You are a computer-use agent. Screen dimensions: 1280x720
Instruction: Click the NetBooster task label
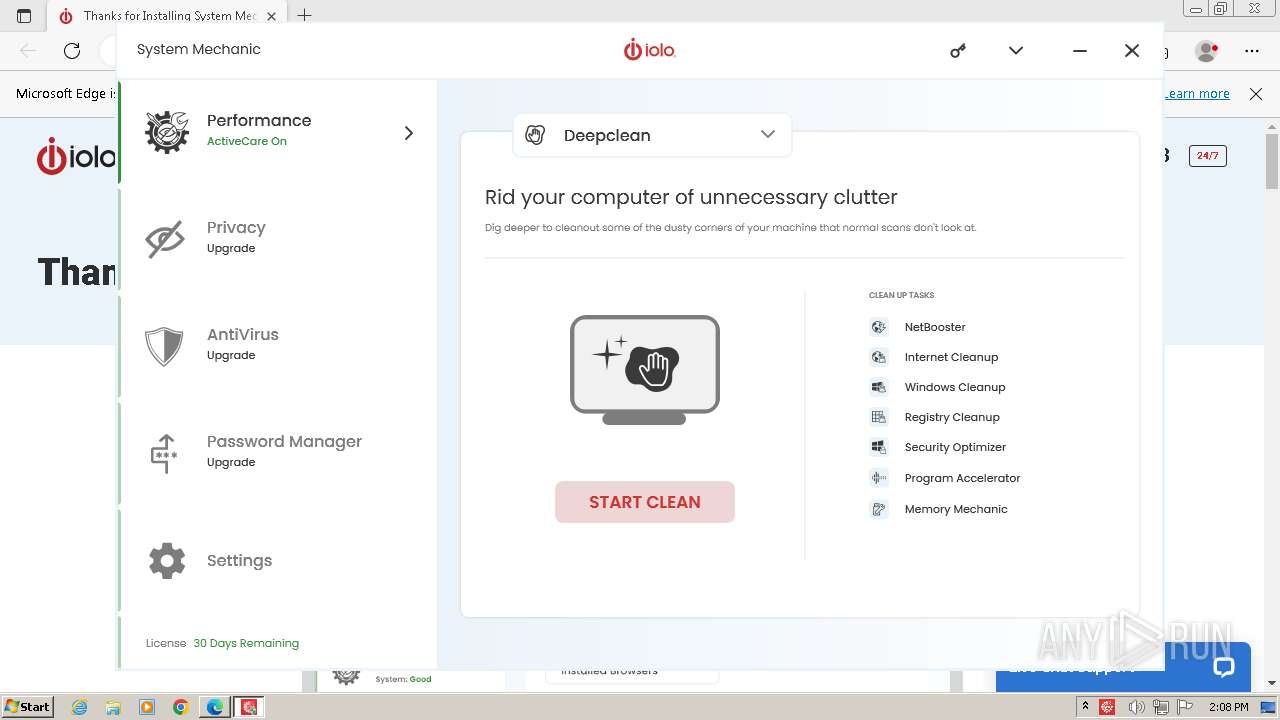coord(935,327)
